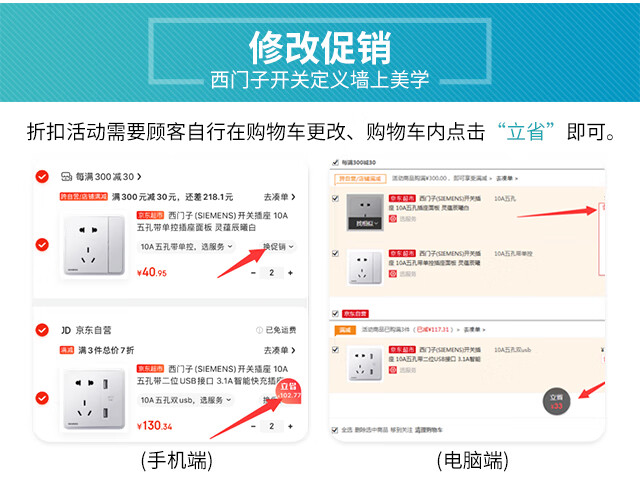Click the info icon by 已免运费
The height and width of the screenshot is (502, 640).
pyautogui.click(x=259, y=330)
